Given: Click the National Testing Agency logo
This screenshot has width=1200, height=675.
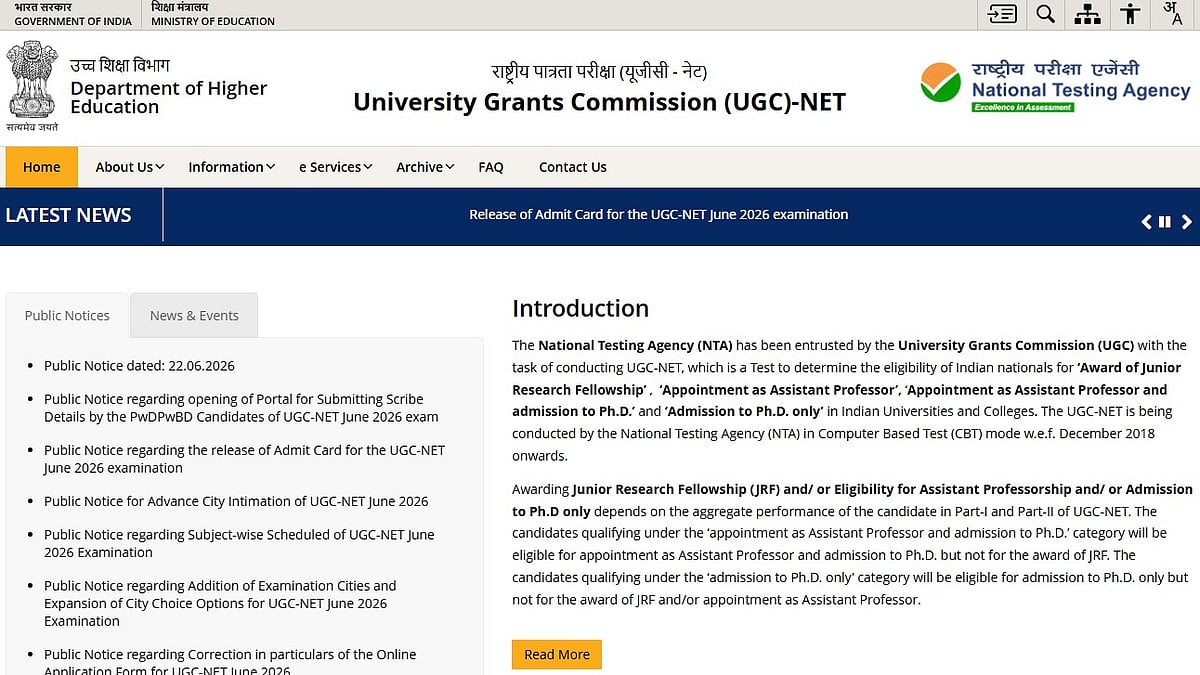Looking at the screenshot, I should click(1055, 87).
